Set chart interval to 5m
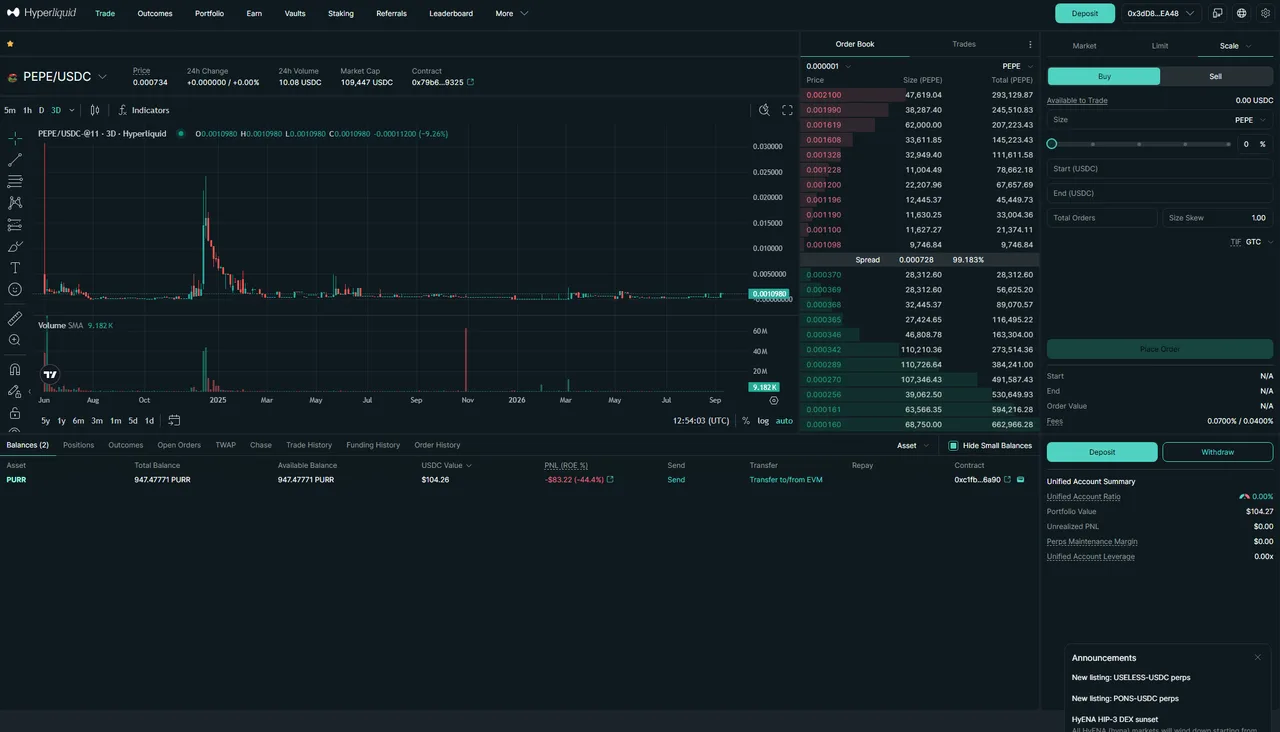The width and height of the screenshot is (1280, 732). pos(10,110)
